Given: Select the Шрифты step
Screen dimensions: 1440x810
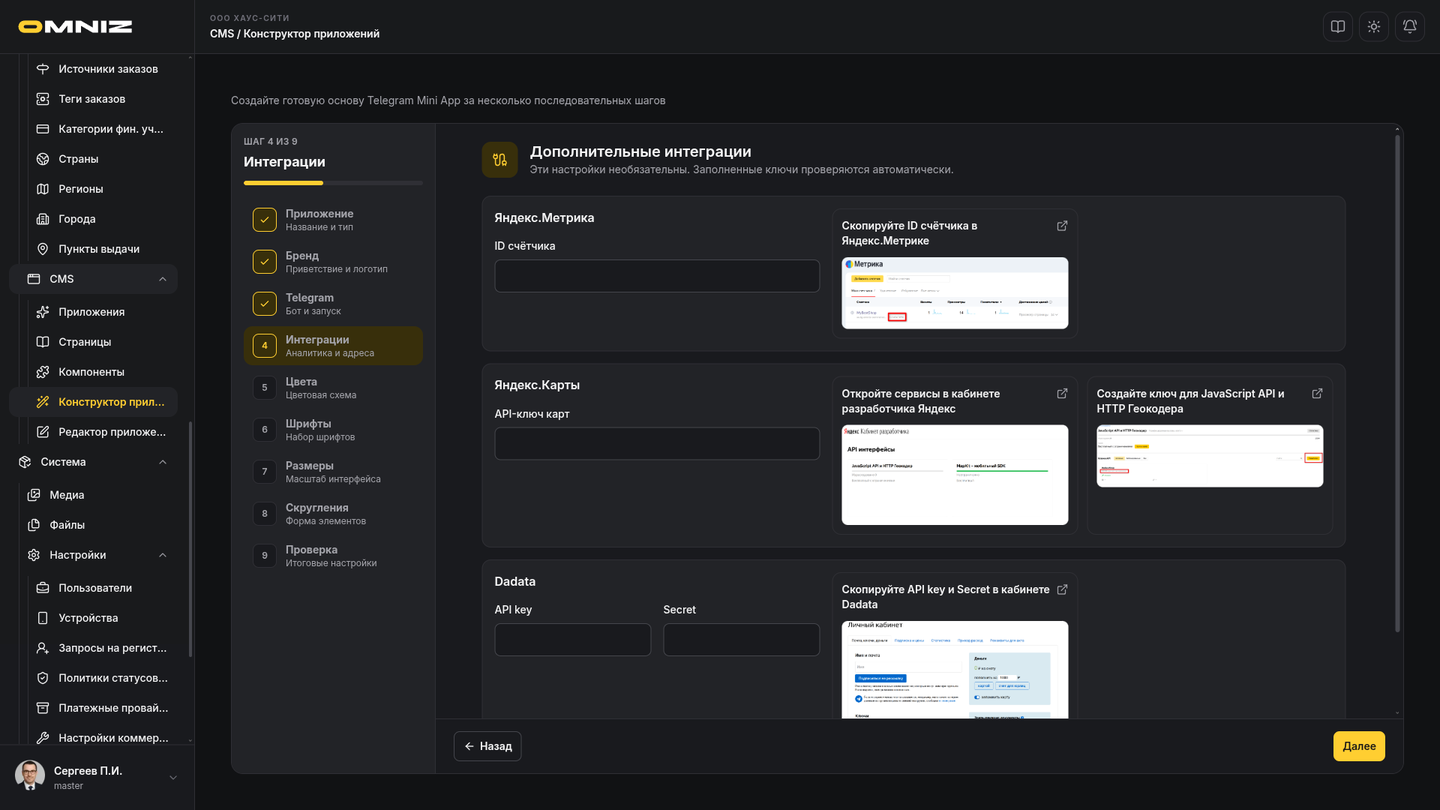Looking at the screenshot, I should click(333, 430).
